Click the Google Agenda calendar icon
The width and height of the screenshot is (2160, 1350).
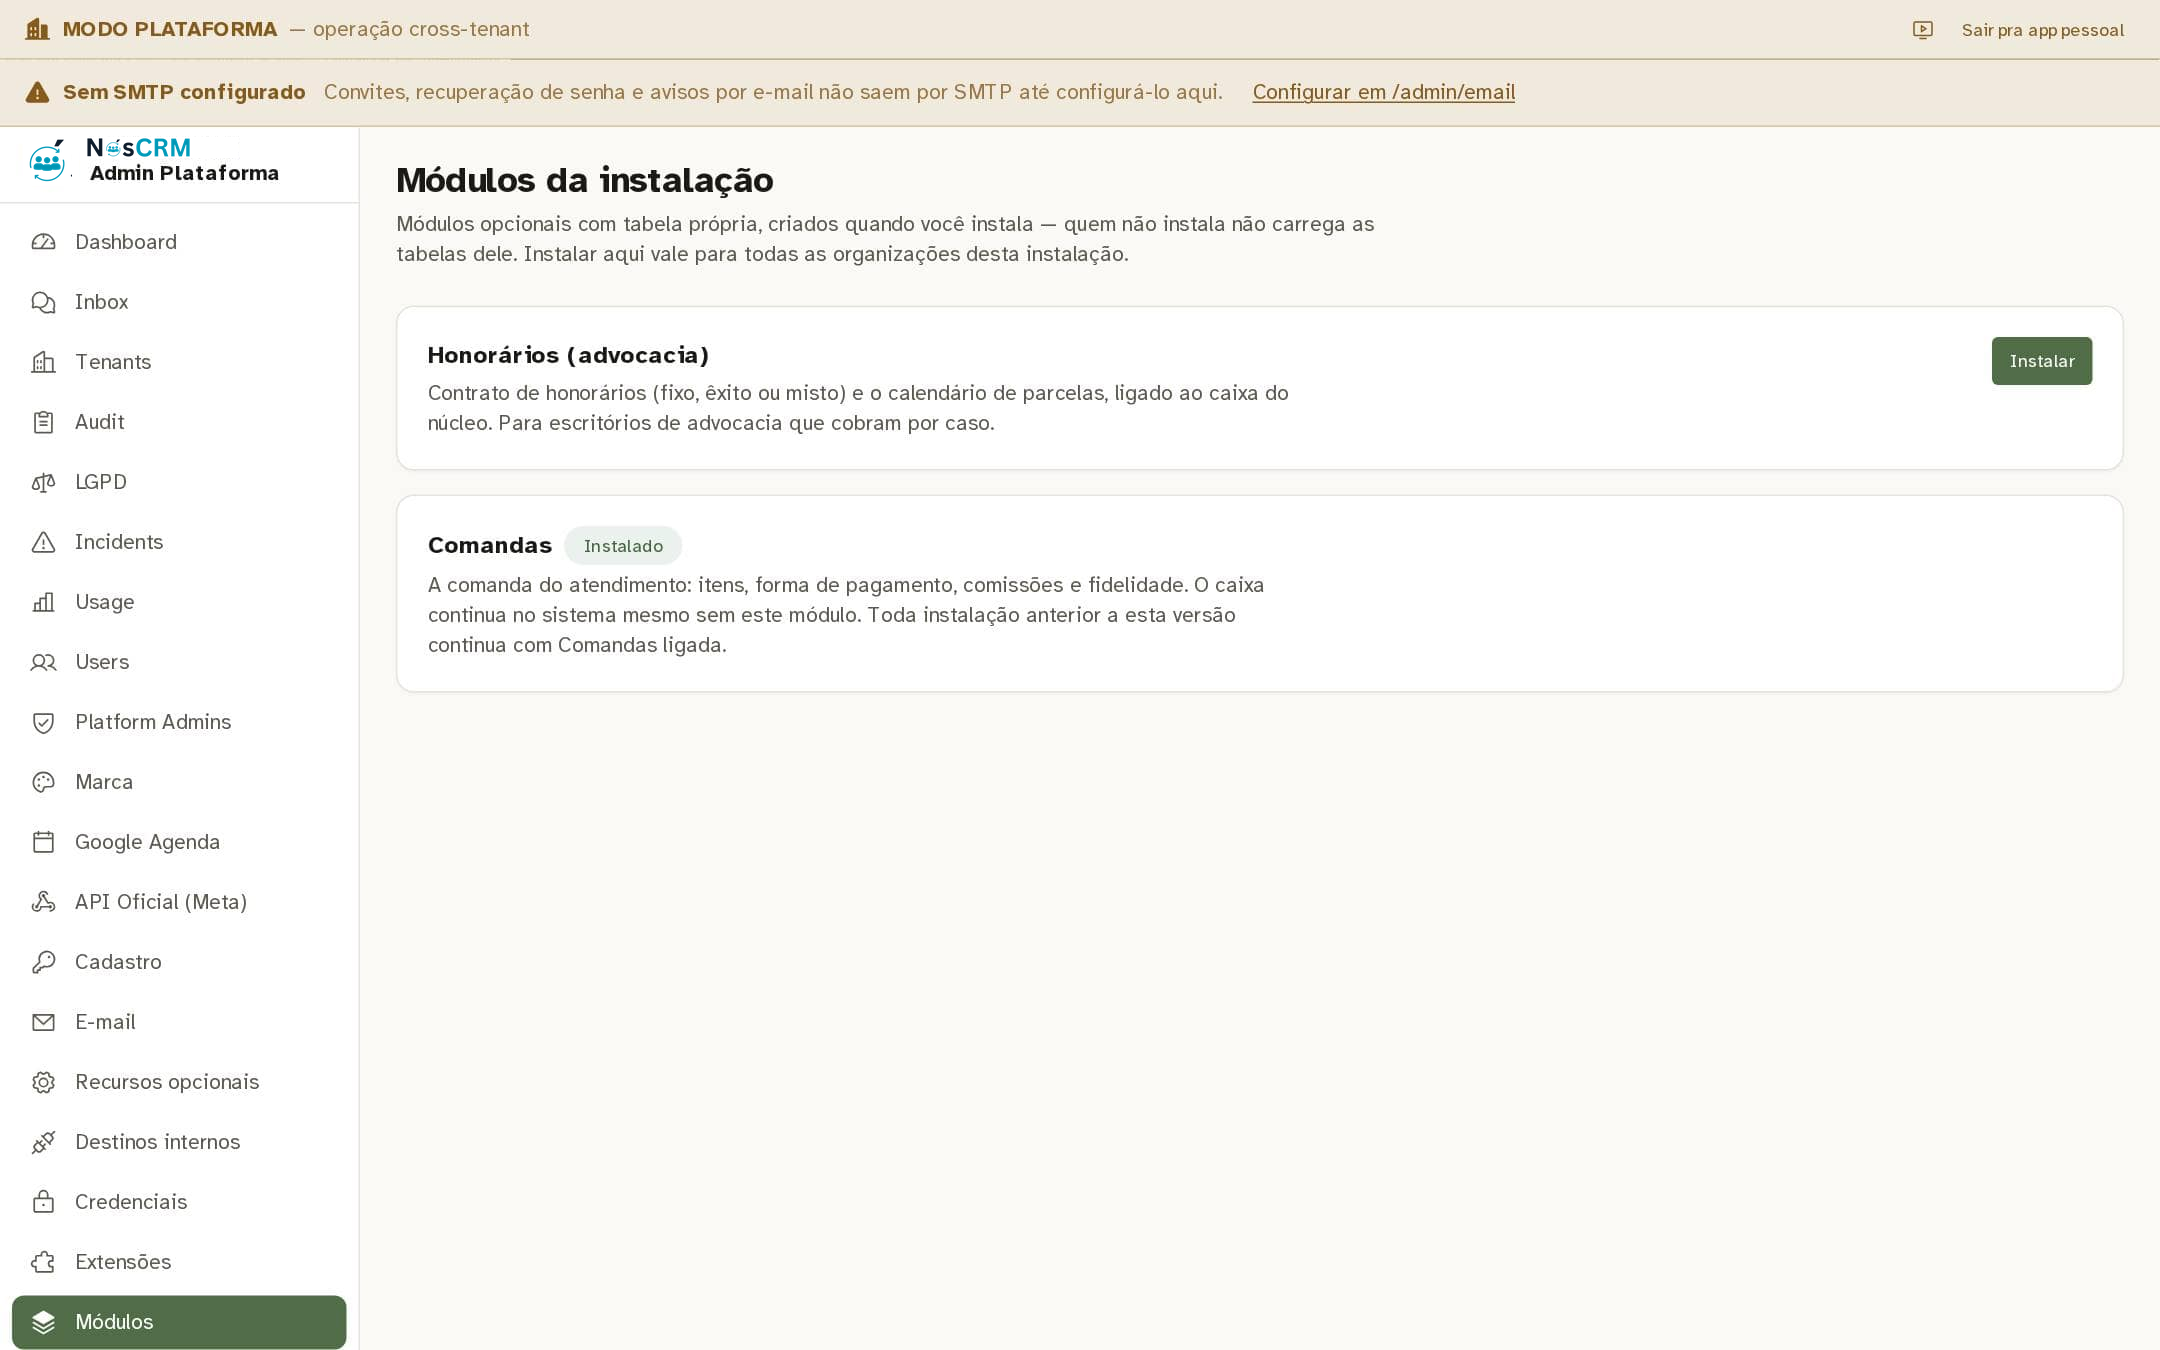(x=43, y=842)
